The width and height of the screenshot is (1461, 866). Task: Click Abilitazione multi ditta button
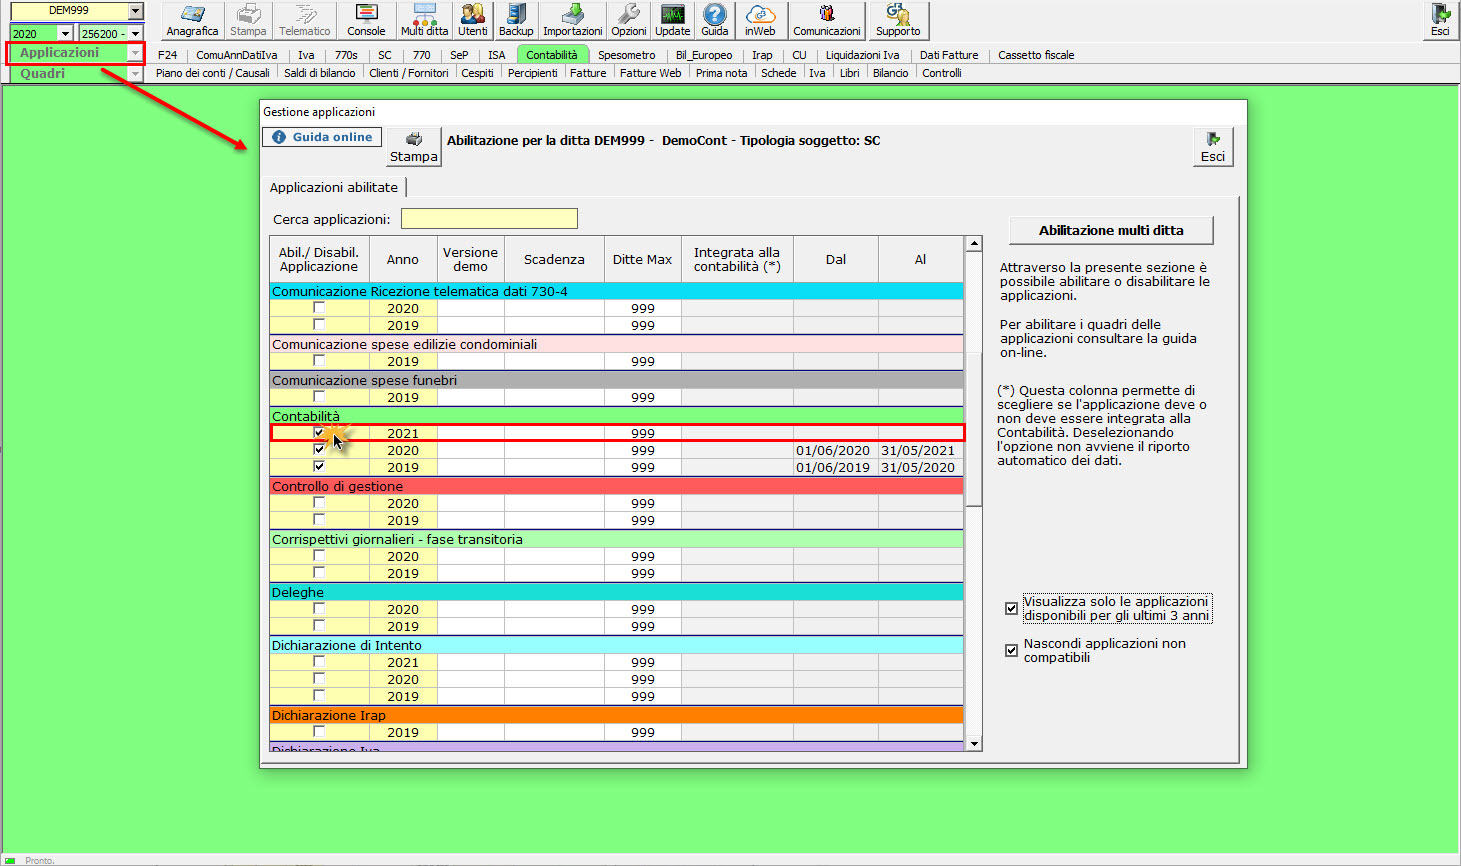click(x=1111, y=230)
